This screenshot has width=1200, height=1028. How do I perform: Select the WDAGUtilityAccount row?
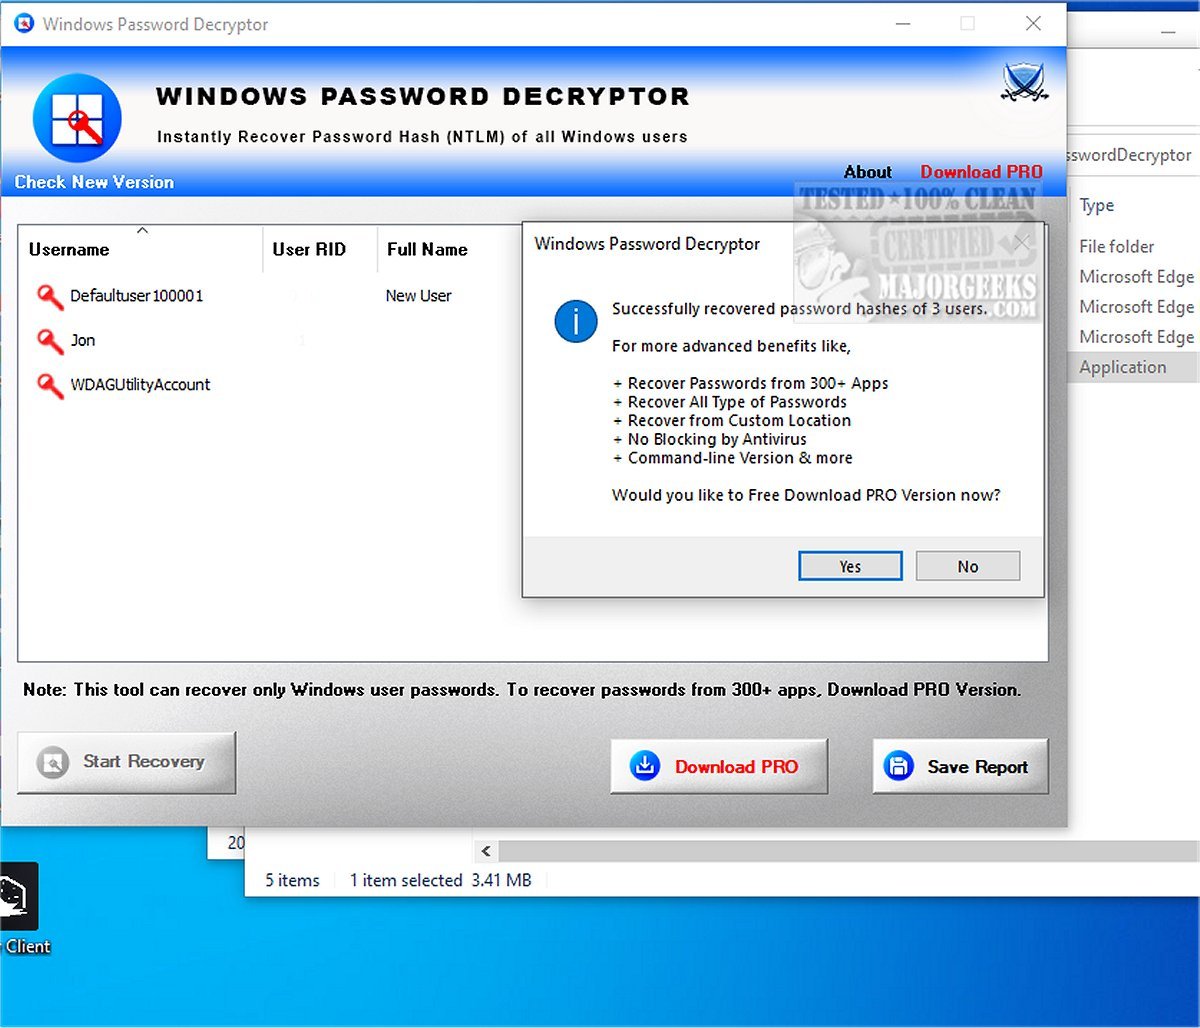(270, 384)
